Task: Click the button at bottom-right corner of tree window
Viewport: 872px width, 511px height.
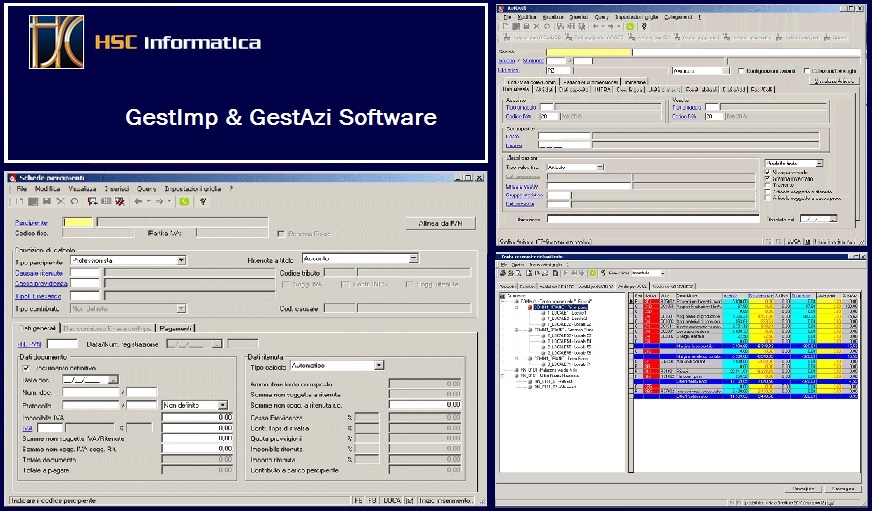Action: point(843,489)
